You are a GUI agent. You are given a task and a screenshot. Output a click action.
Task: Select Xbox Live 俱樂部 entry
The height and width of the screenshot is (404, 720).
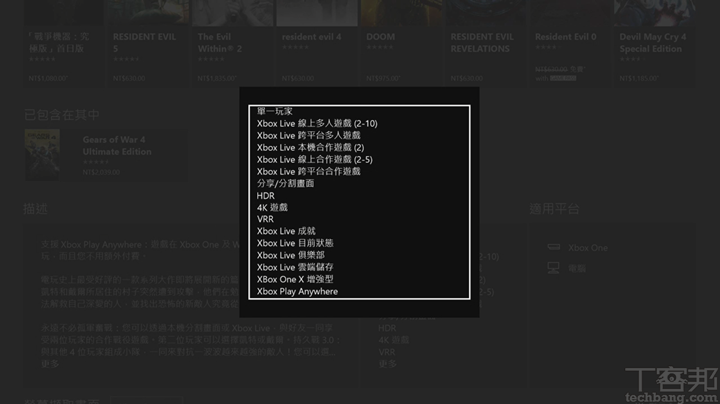[291, 255]
